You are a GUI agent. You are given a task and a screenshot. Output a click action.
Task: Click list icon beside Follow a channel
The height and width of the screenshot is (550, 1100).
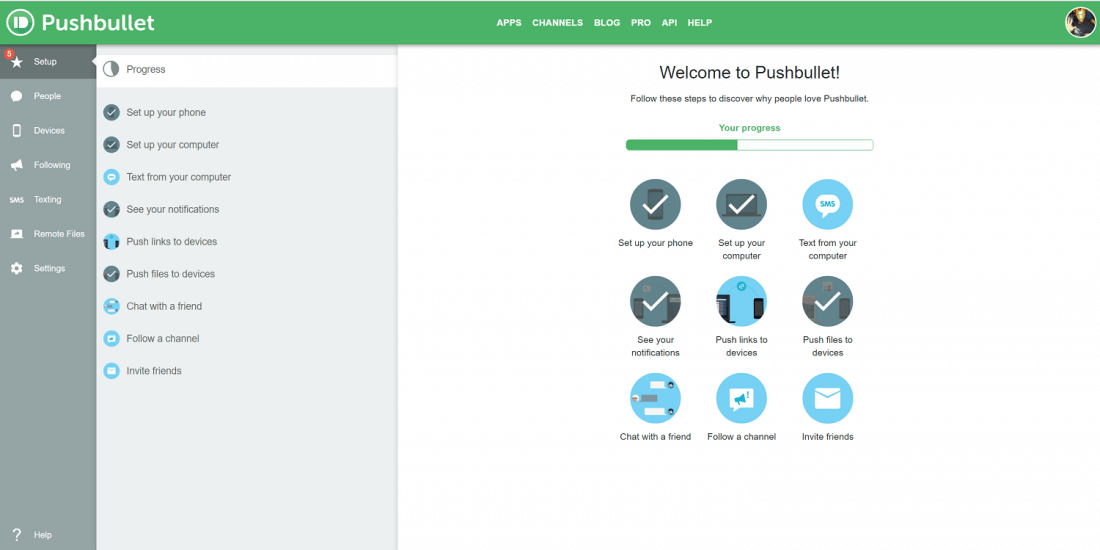point(111,339)
